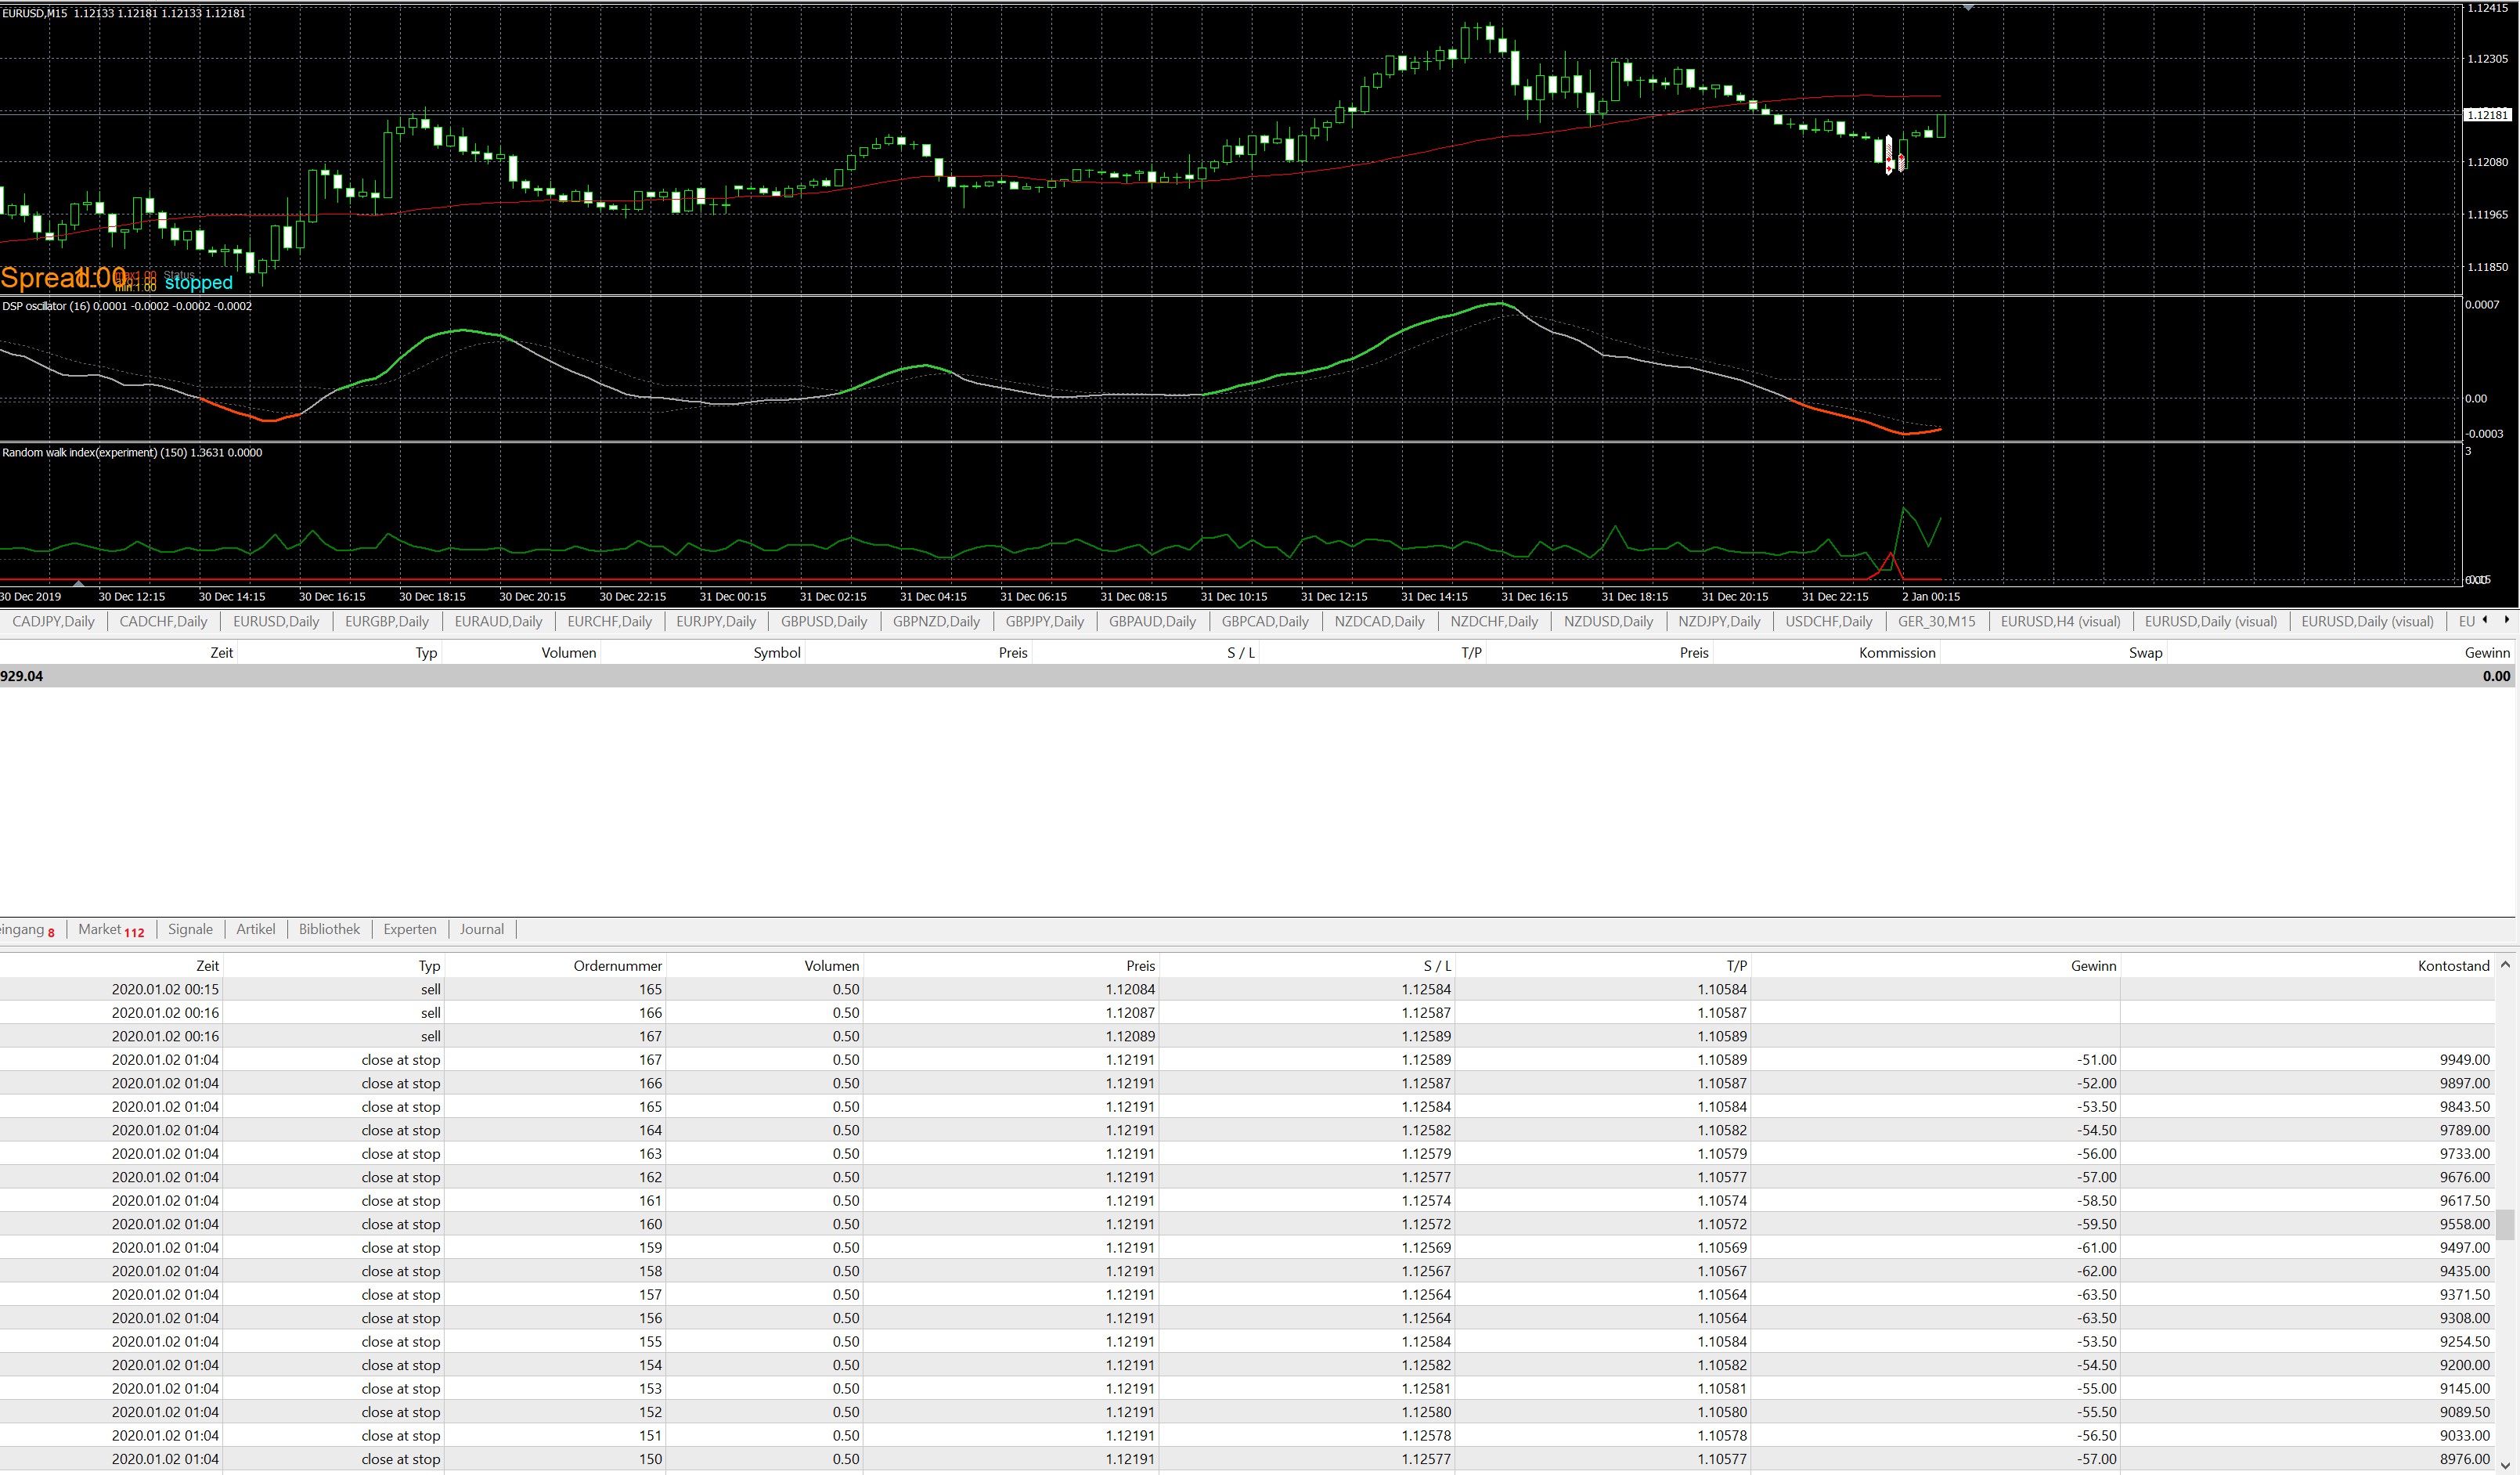The image size is (2520, 1475).
Task: Select the balance row showing 929.04
Action: (x=1257, y=676)
